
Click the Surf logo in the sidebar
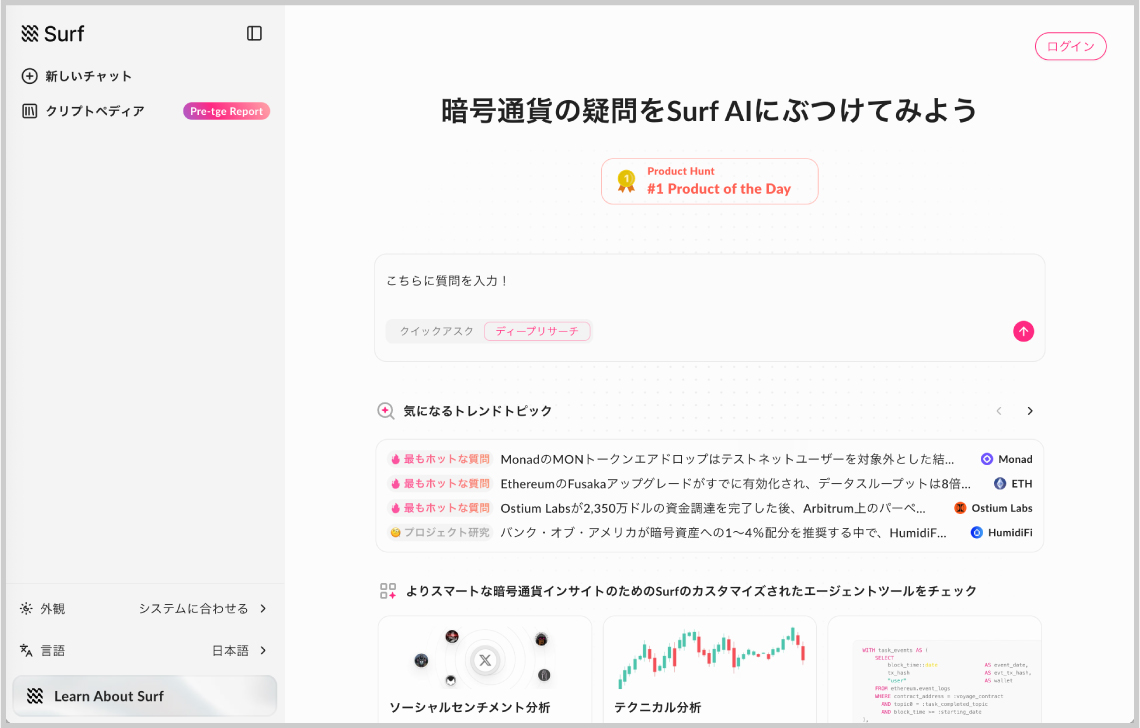[x=53, y=33]
